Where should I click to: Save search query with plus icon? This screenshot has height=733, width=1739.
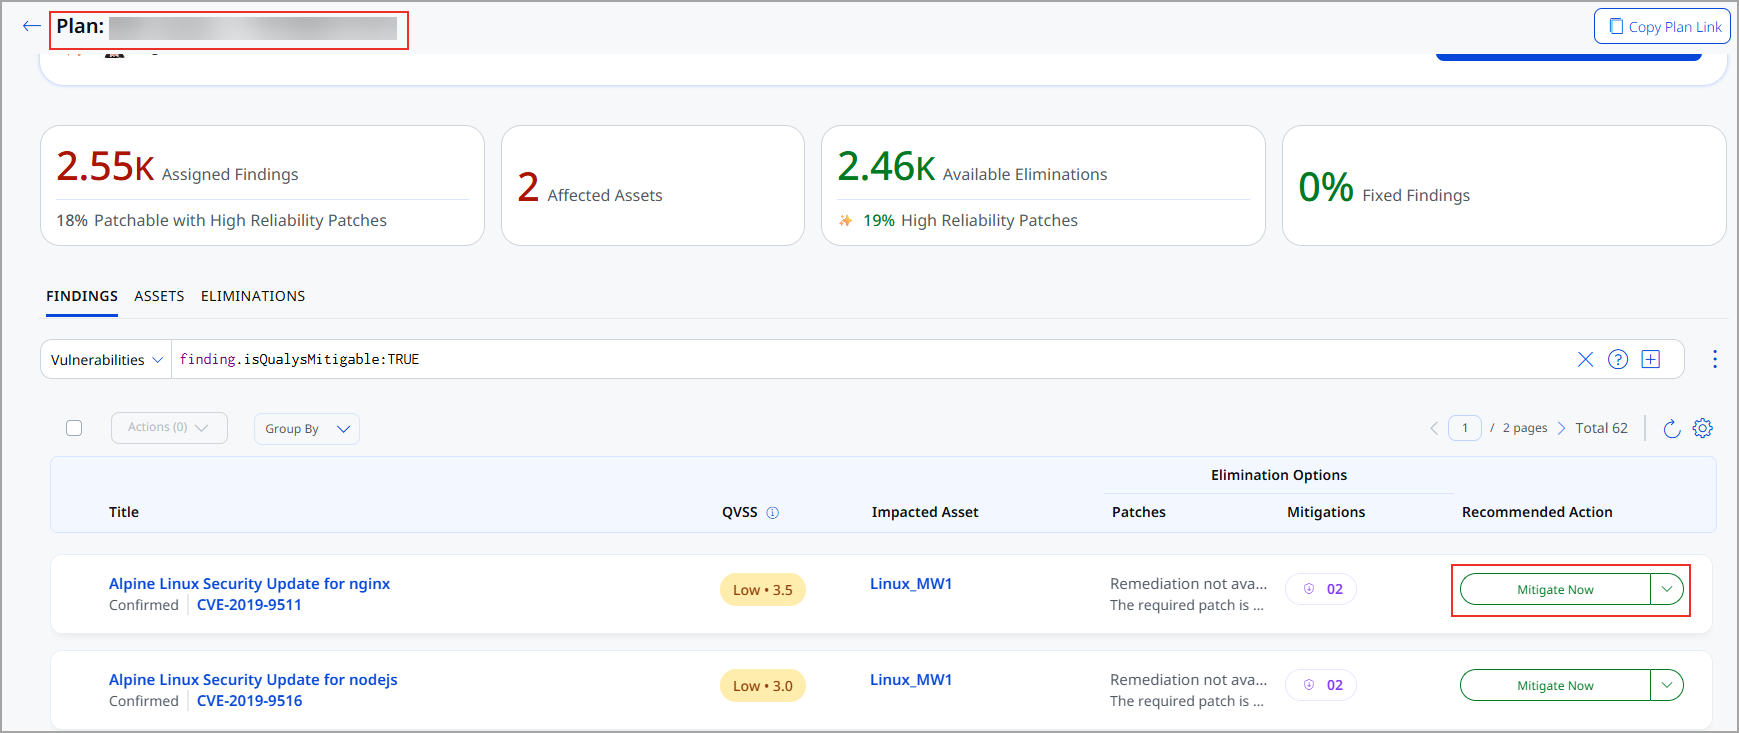[1651, 359]
